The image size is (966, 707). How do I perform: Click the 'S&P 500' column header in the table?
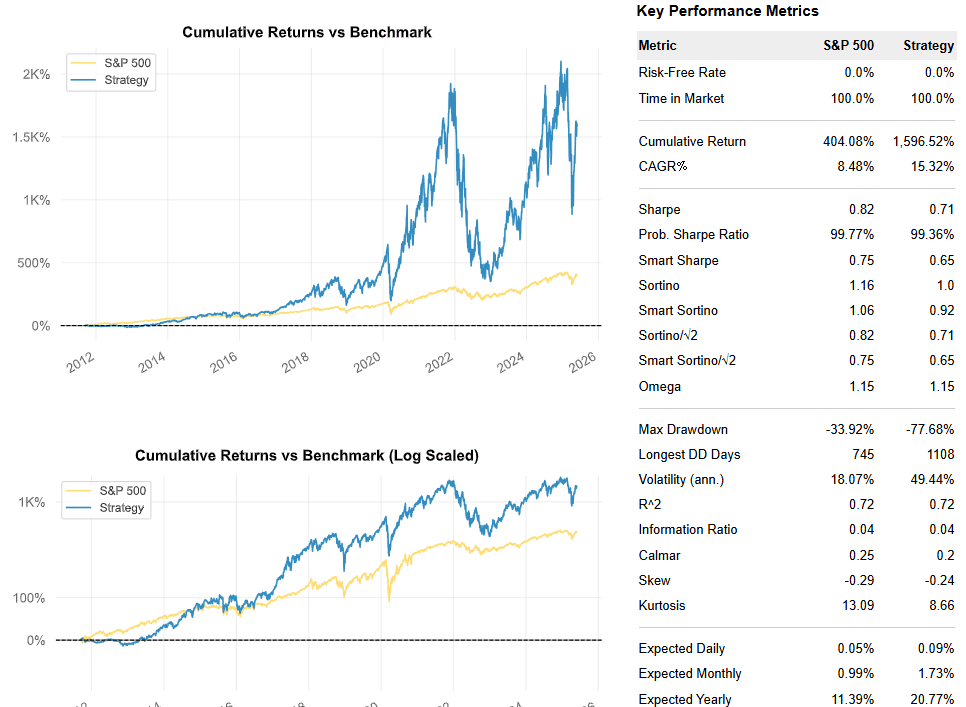click(848, 46)
